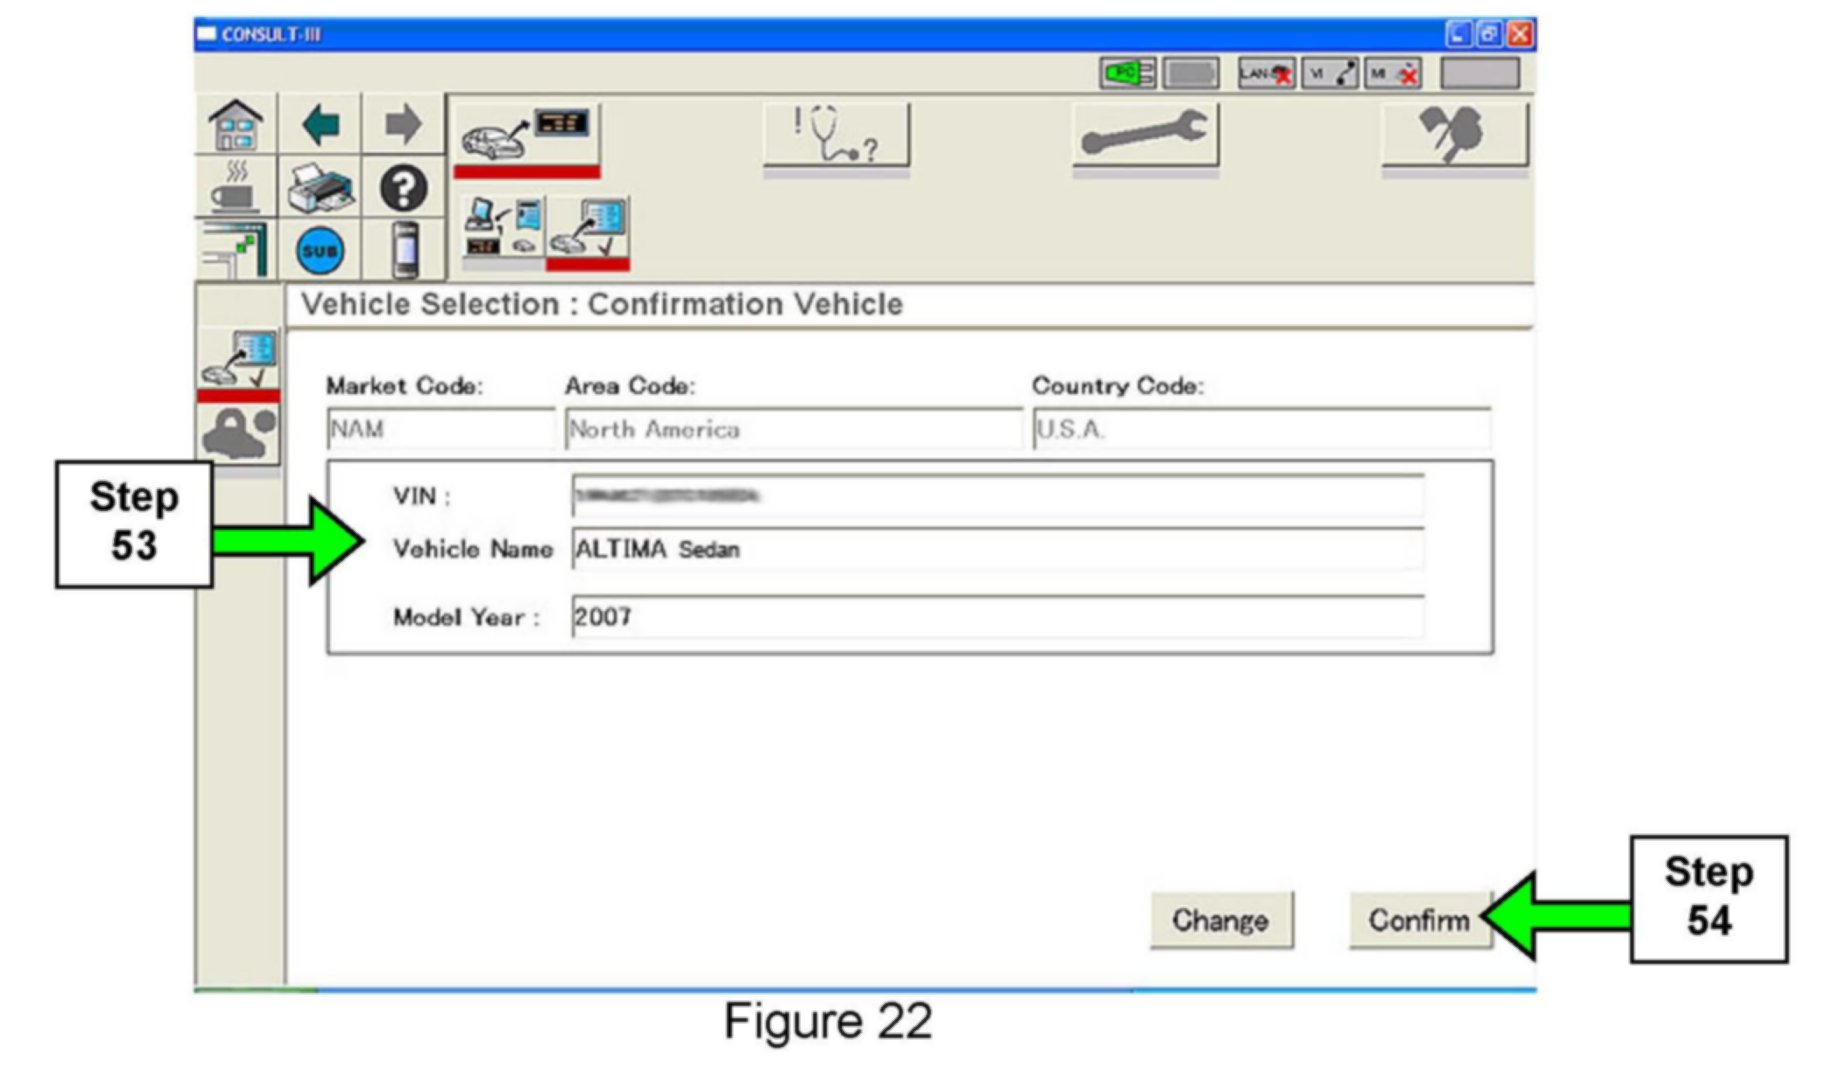Click the LAN connection status indicator
The width and height of the screenshot is (1833, 1089).
[x=1265, y=74]
